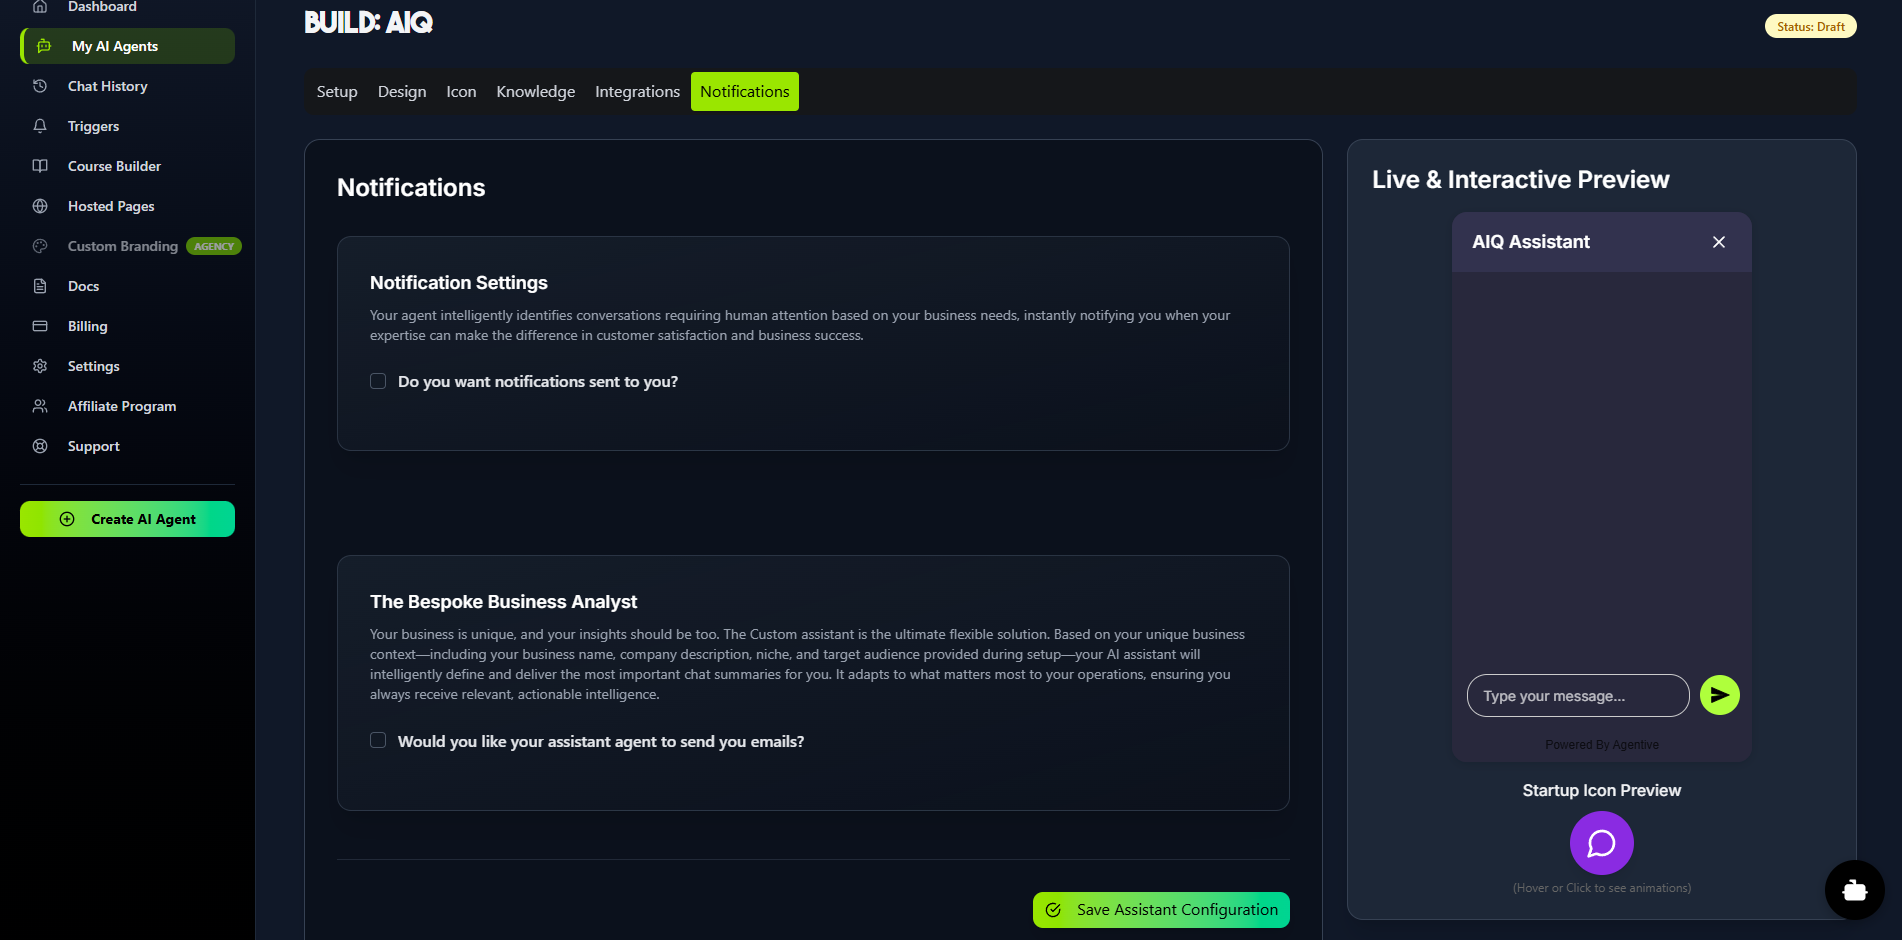Open Settings using the gear icon
This screenshot has width=1902, height=940.
40,366
